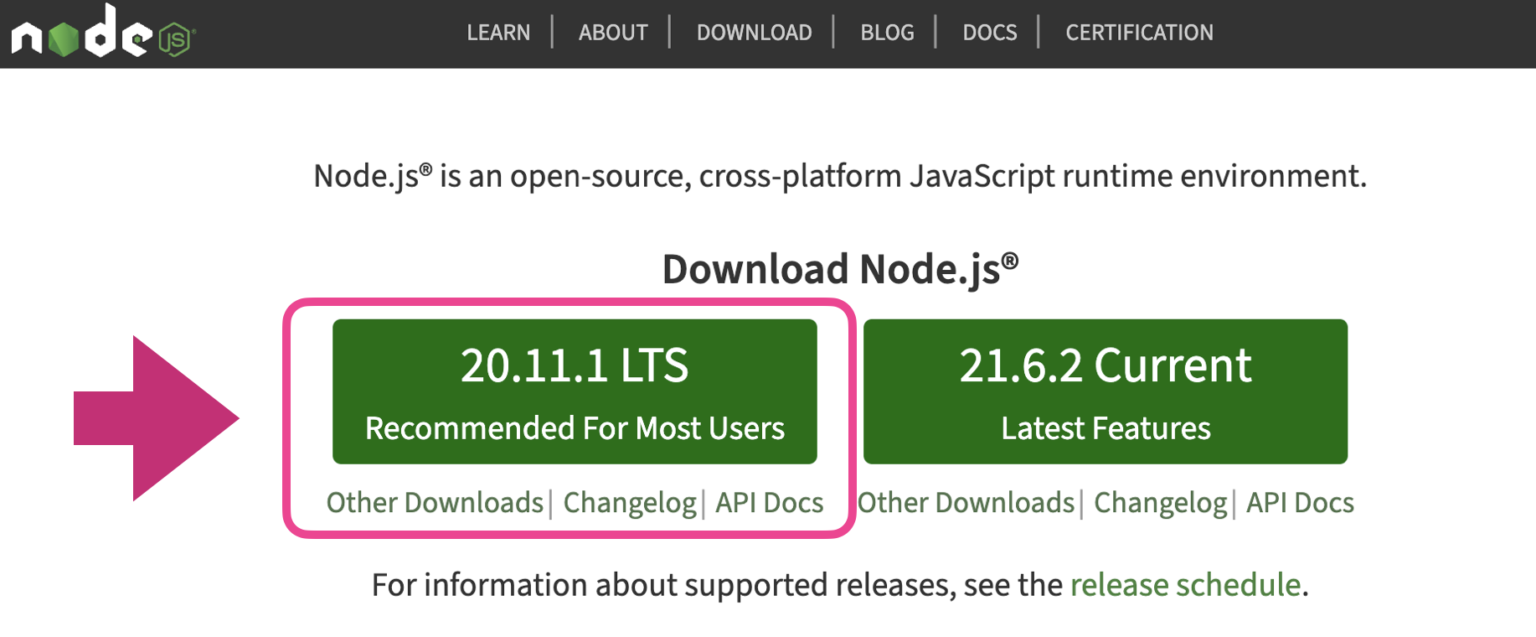Go to the ABOUT page

[613, 33]
